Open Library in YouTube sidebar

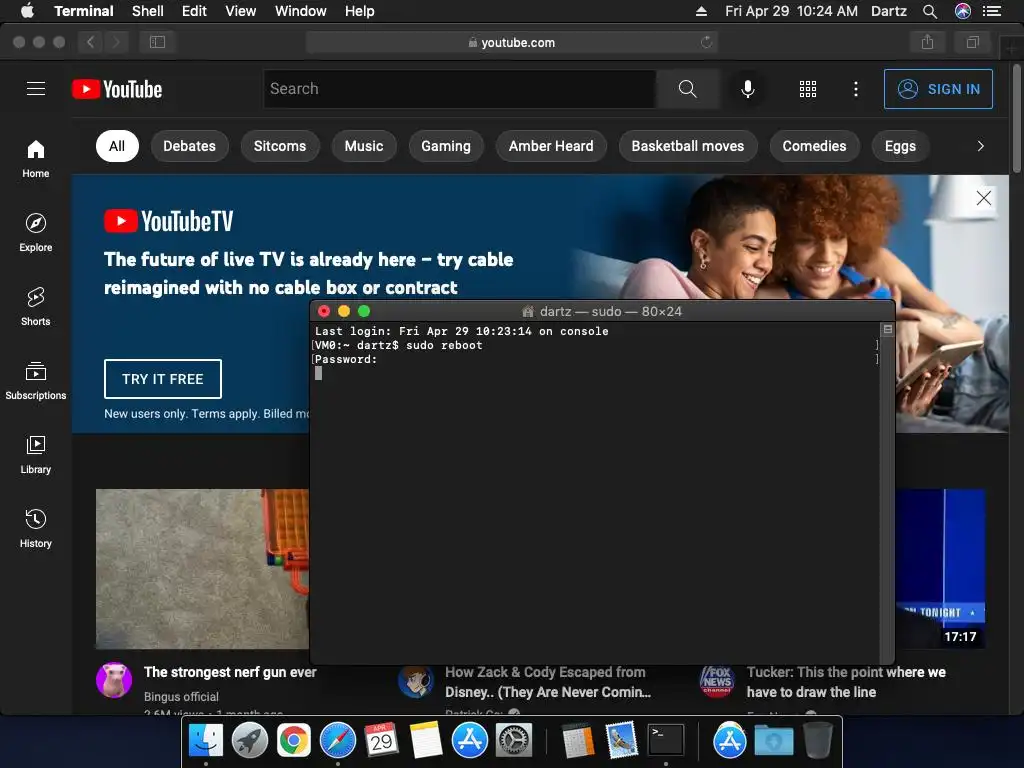(36, 455)
